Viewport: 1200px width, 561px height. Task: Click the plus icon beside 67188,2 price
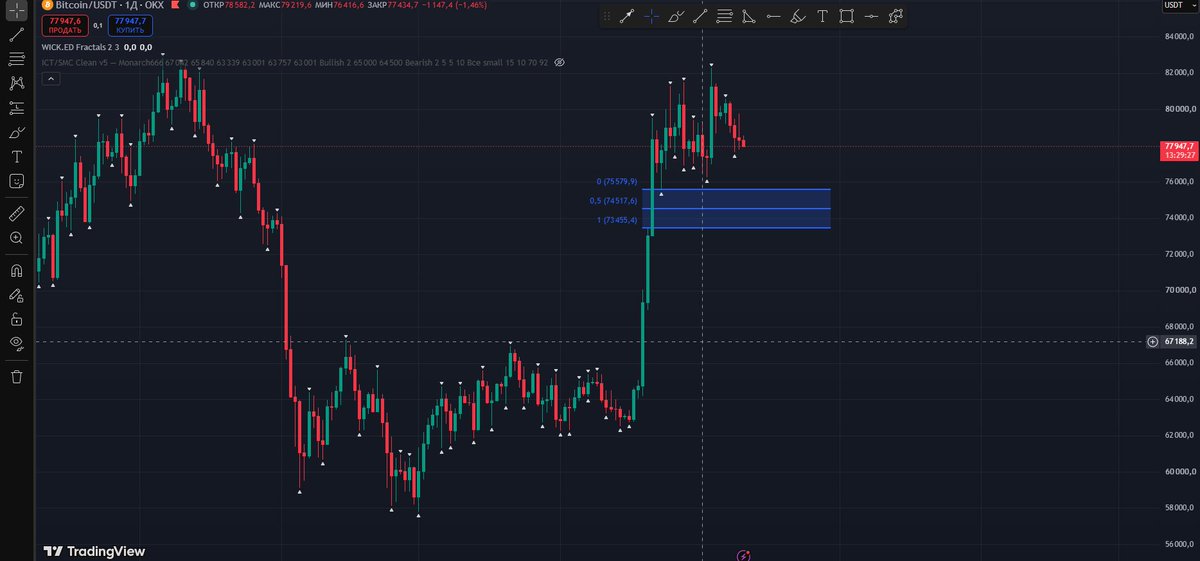pyautogui.click(x=1152, y=341)
